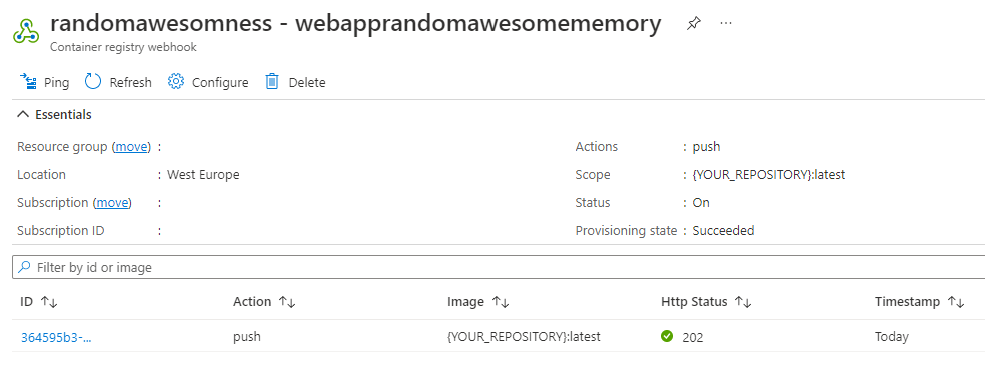This screenshot has height=365, width=985.
Task: Click the green 202 success status icon
Action: (x=667, y=336)
